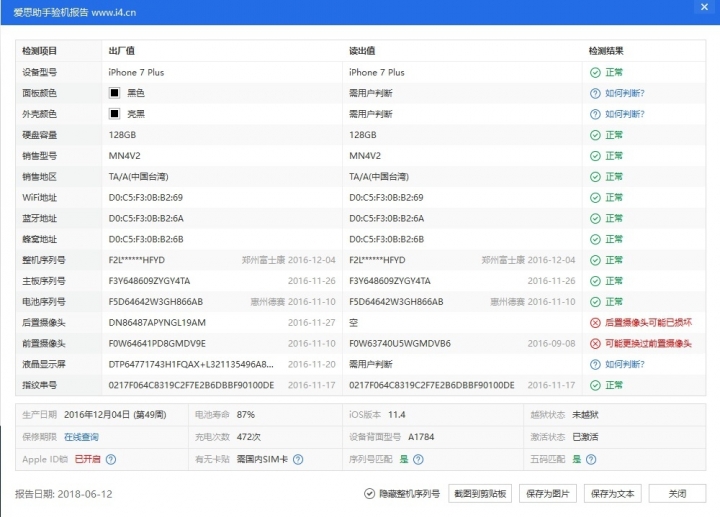The height and width of the screenshot is (517, 720).
Task: Click the help icon beside 需国内SIM卡
Action: [298, 459]
